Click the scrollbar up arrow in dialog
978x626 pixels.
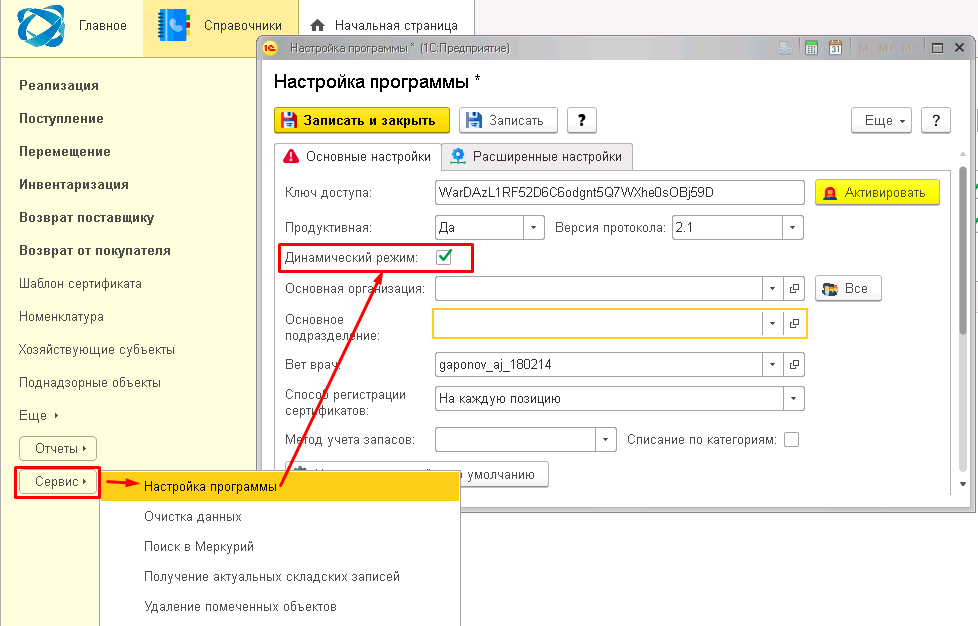point(963,154)
